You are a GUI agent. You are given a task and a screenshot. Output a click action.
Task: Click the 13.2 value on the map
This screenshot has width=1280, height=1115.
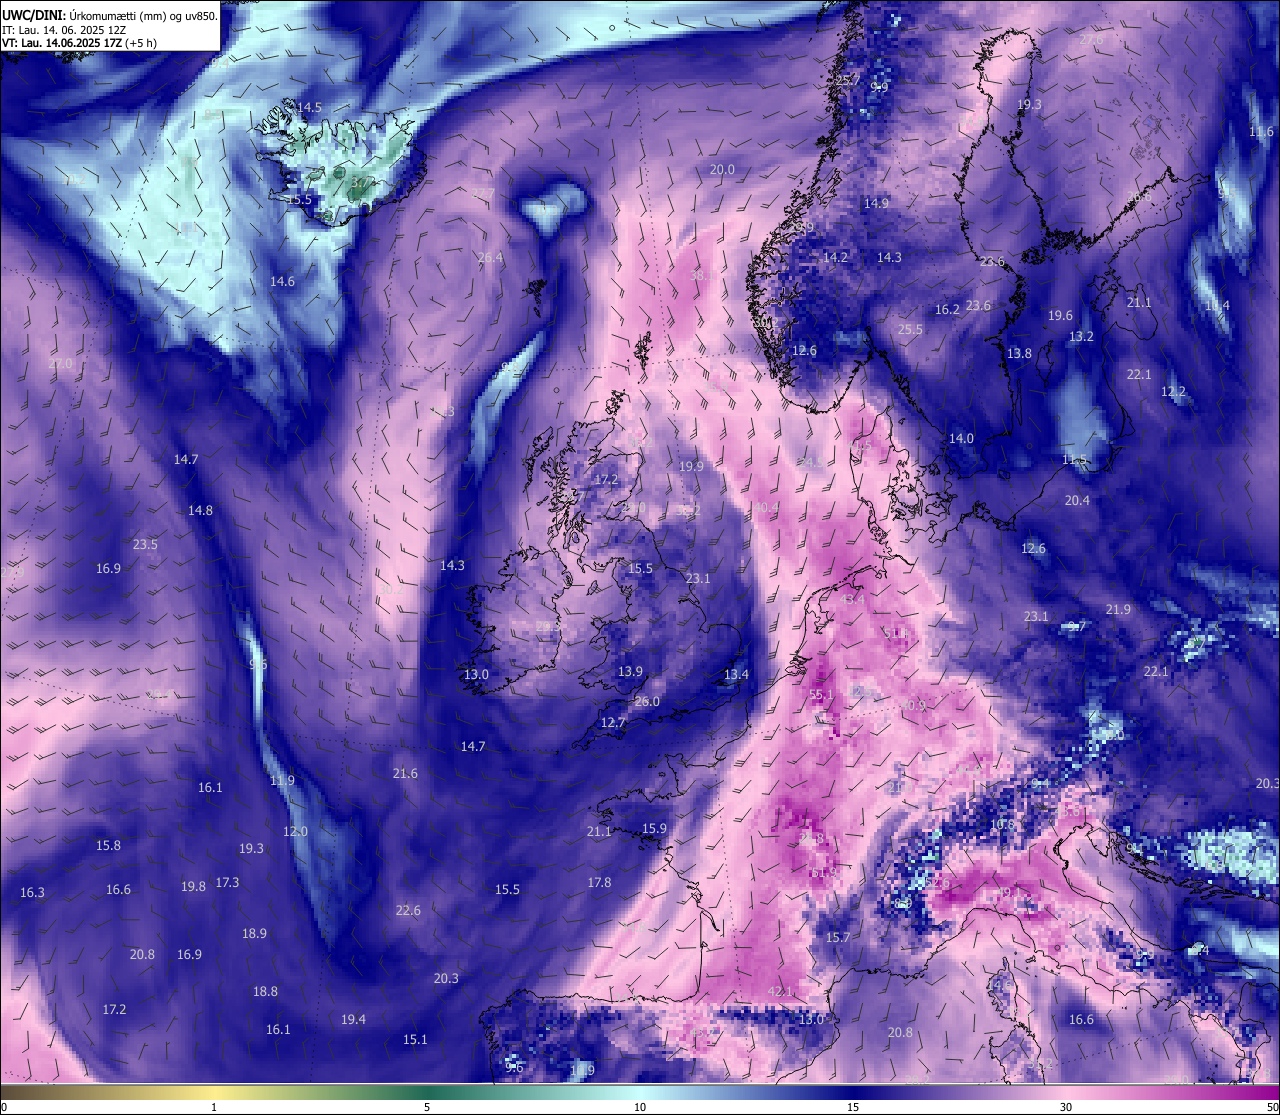1081,337
